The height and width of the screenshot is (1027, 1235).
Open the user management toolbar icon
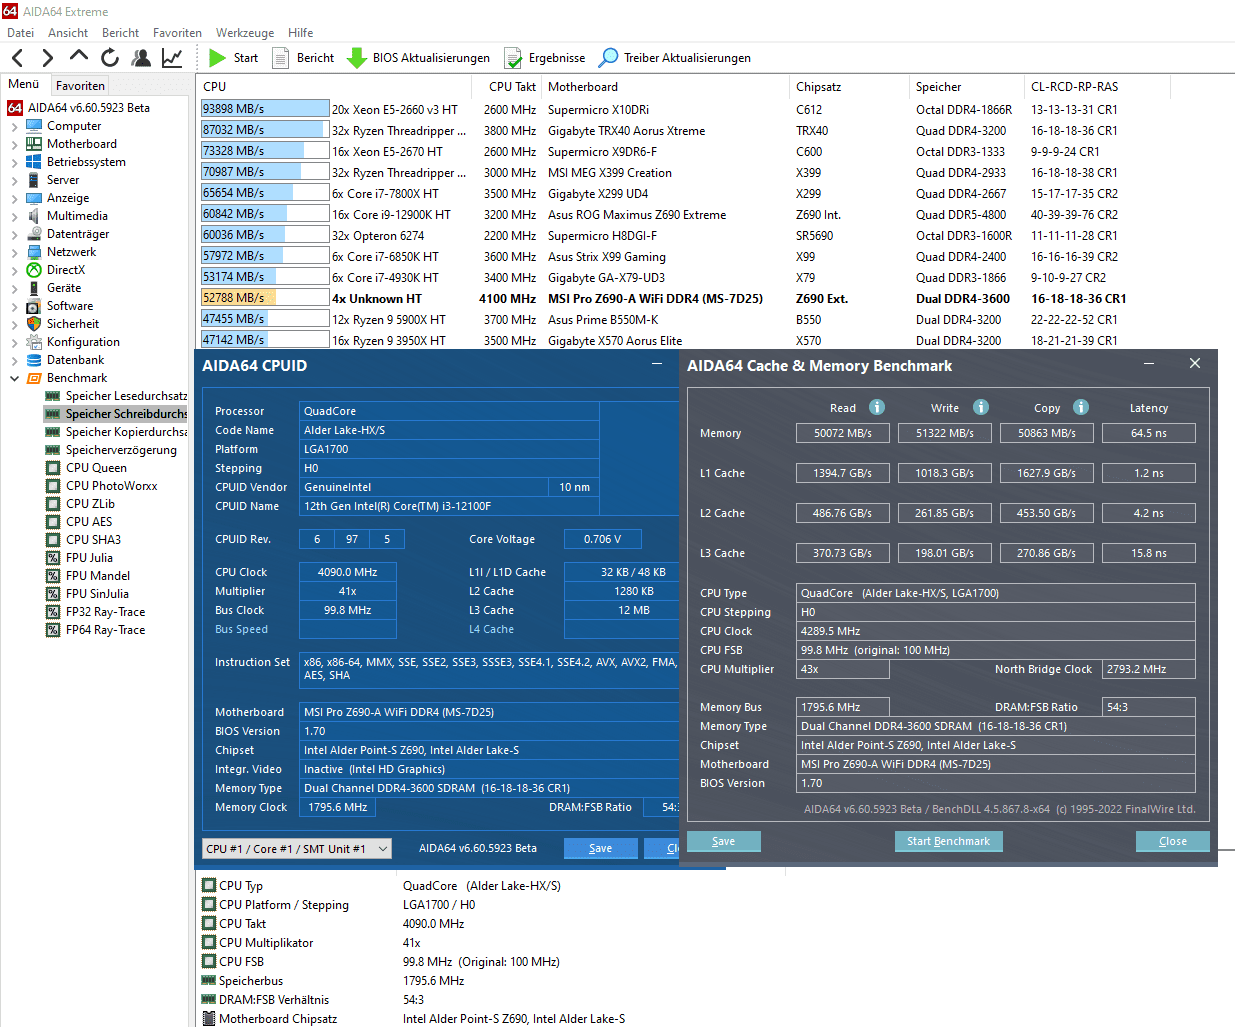point(141,58)
